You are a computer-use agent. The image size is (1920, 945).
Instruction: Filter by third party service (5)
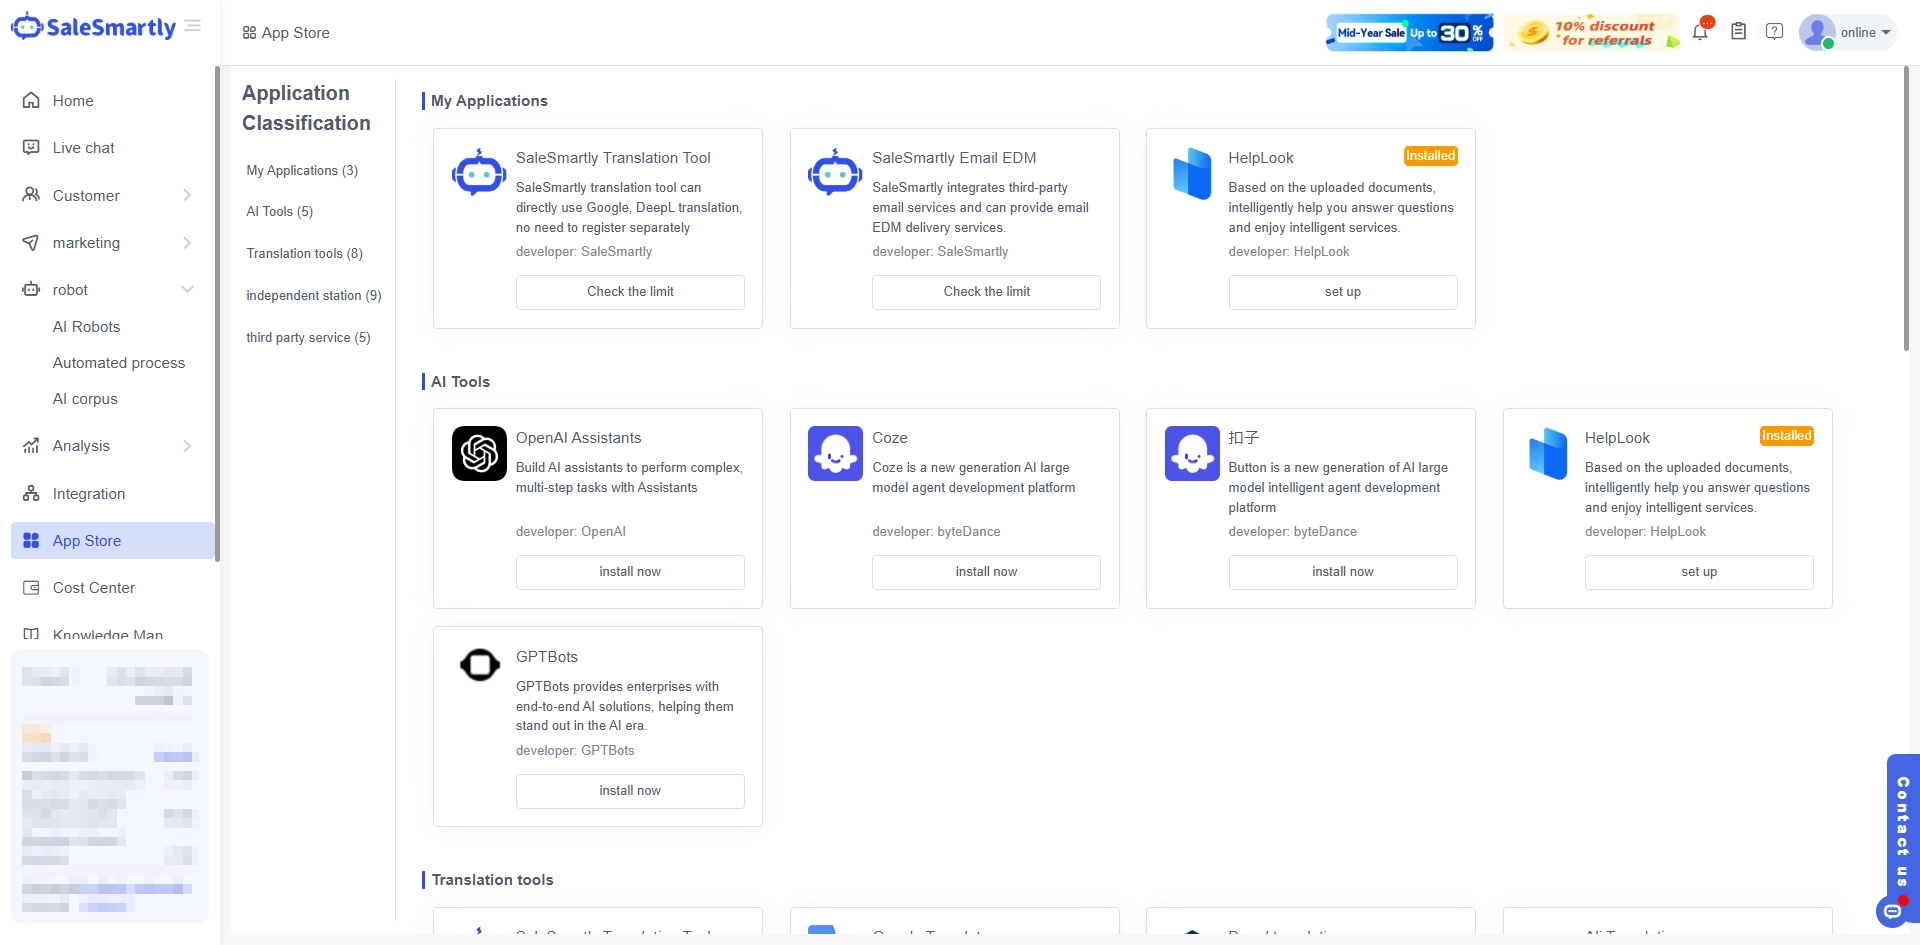[308, 338]
